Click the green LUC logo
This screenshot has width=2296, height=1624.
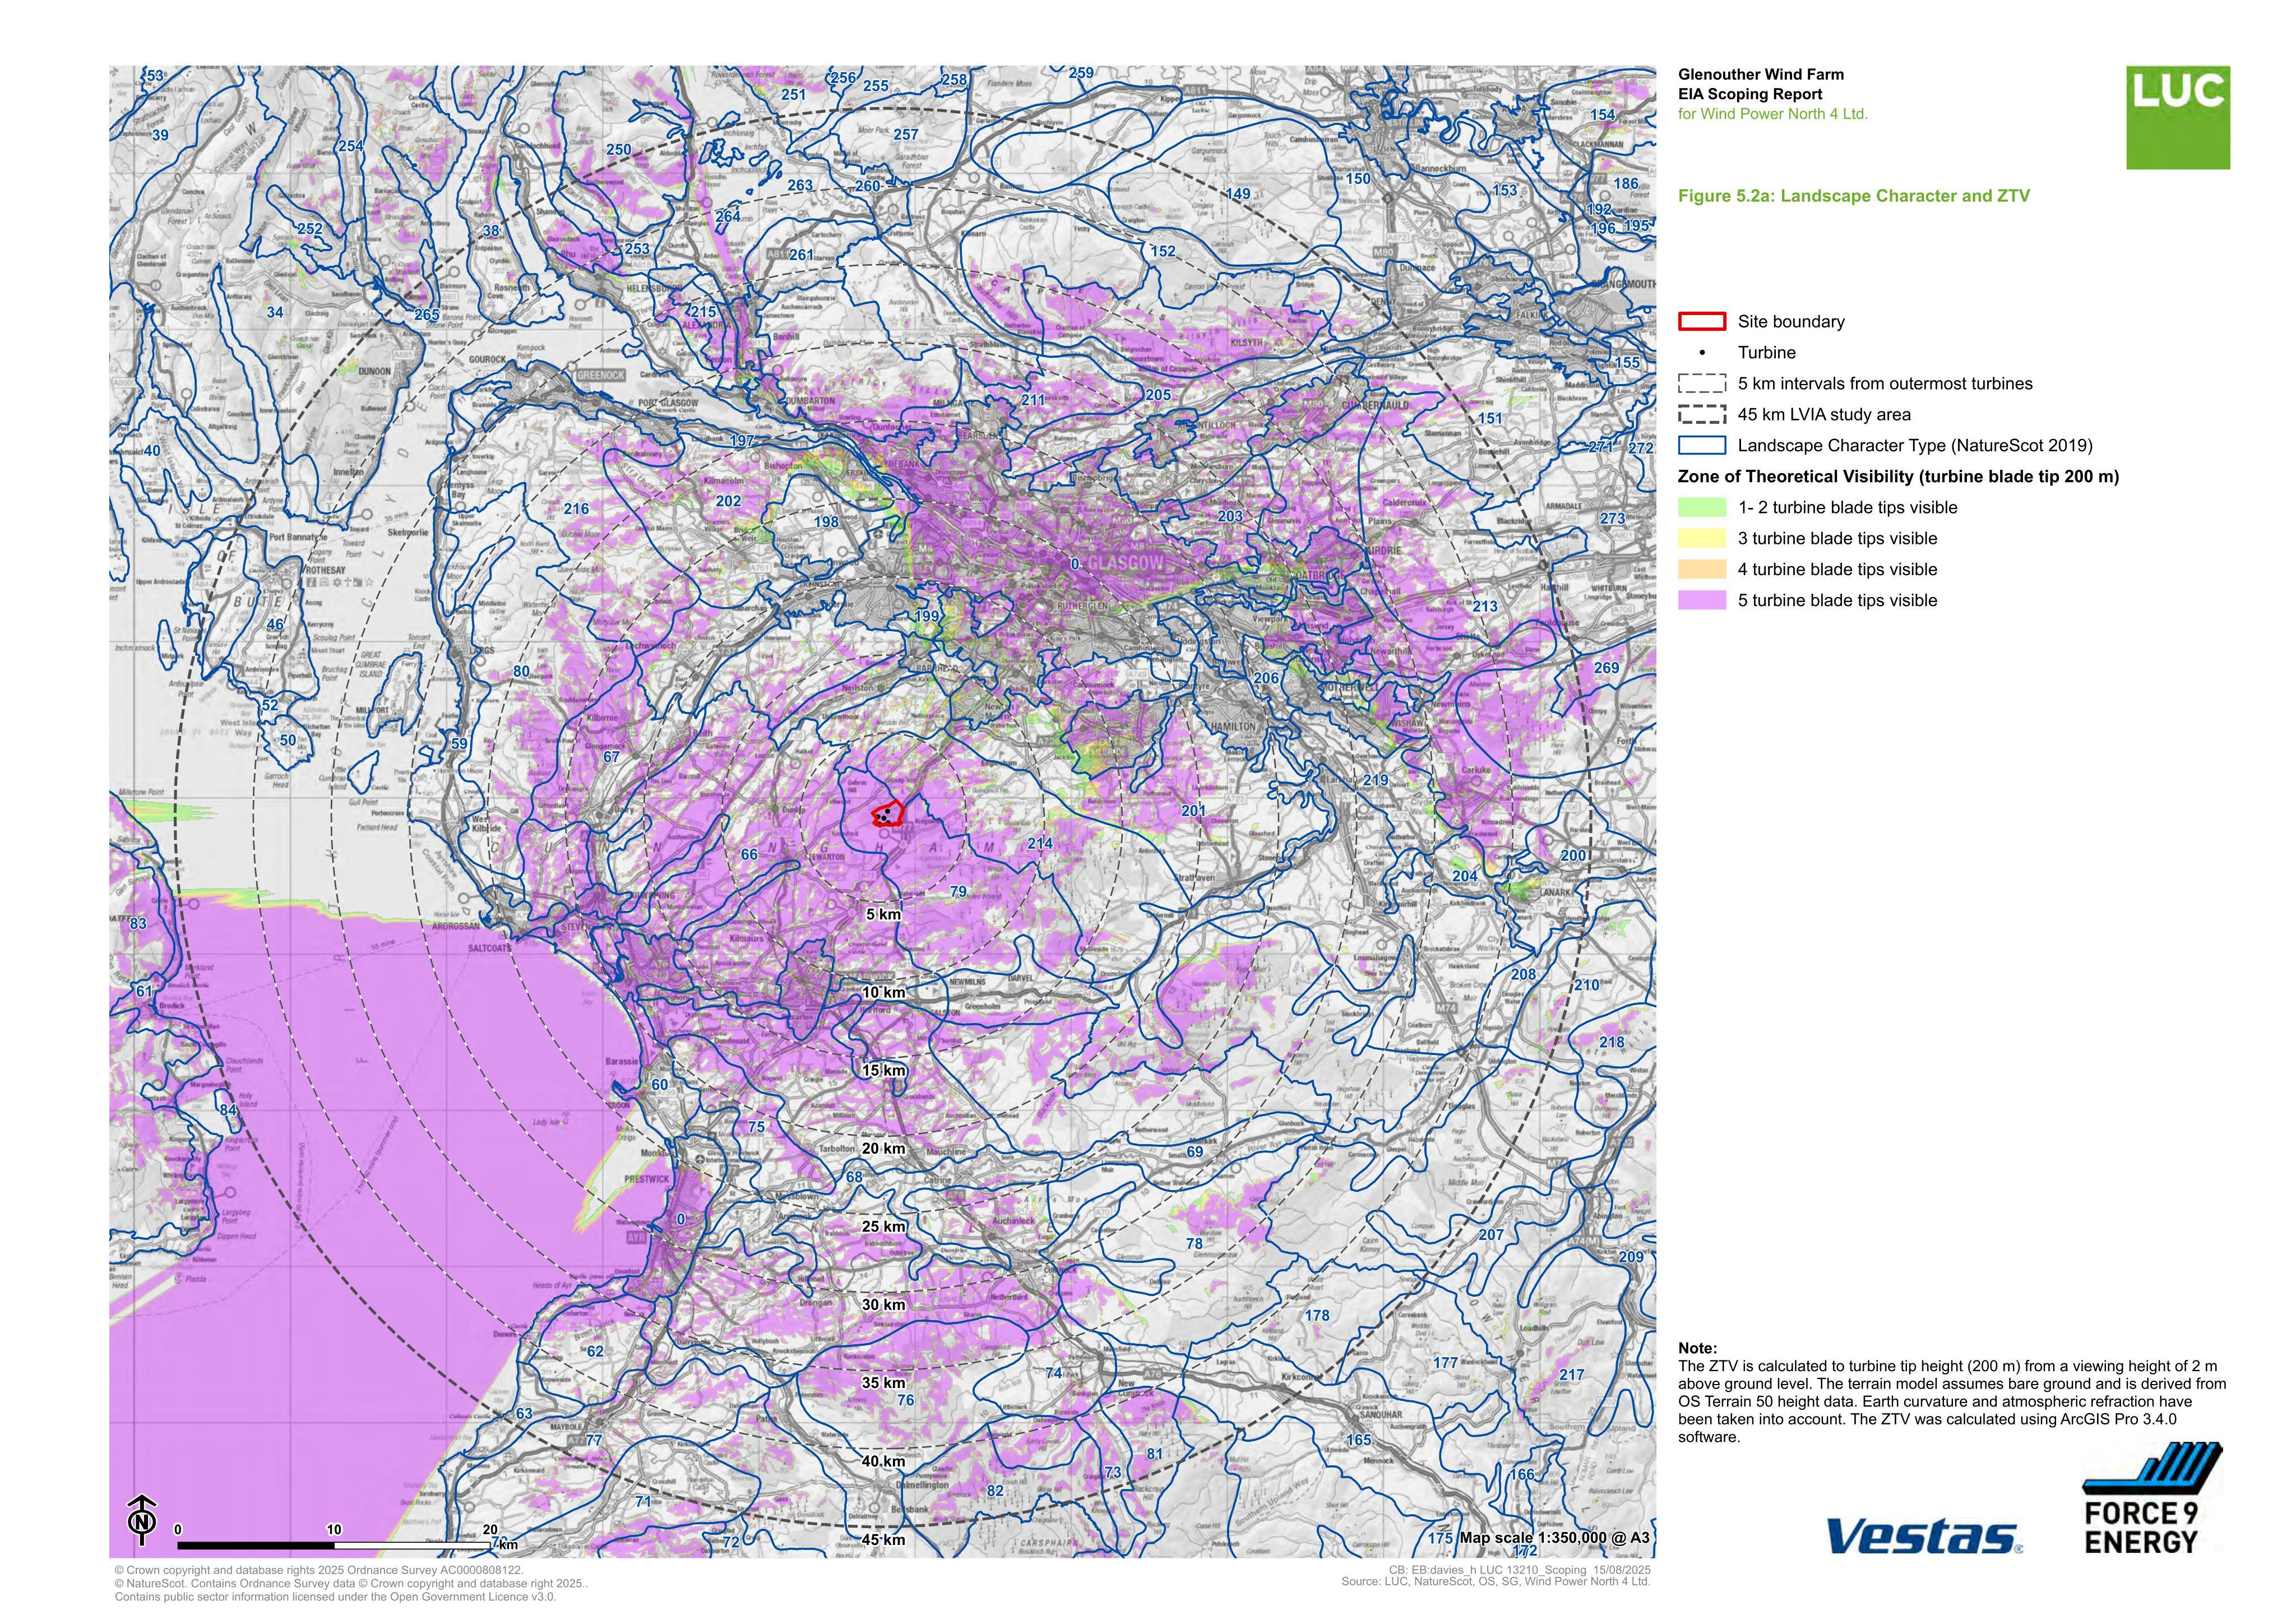tap(2178, 118)
